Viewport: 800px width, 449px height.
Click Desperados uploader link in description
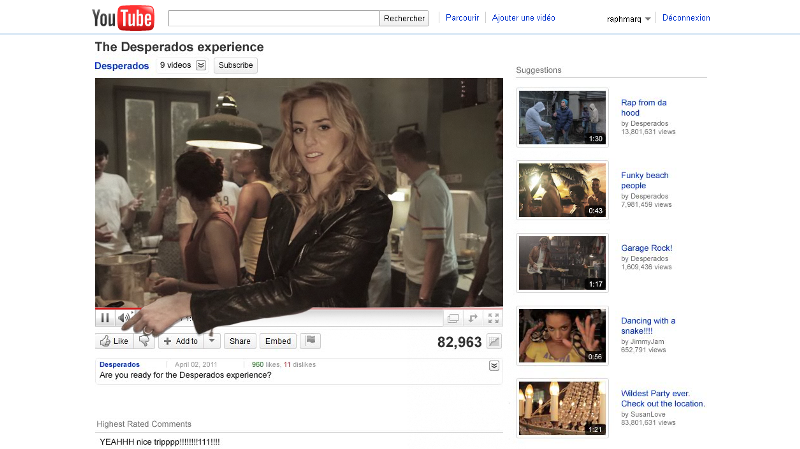[119, 364]
